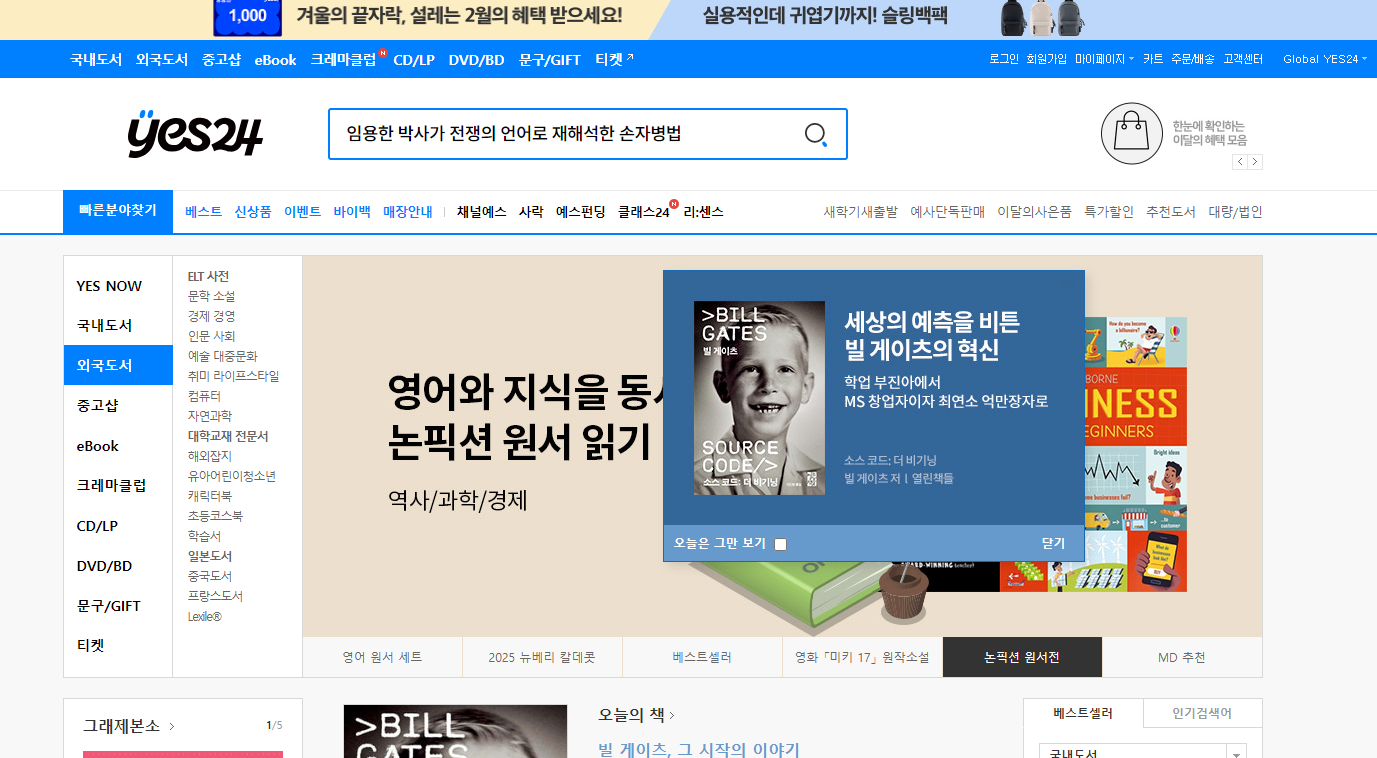Open the Bill Gates book cover in popup
Viewport: 1377px width, 758px height.
[759, 398]
